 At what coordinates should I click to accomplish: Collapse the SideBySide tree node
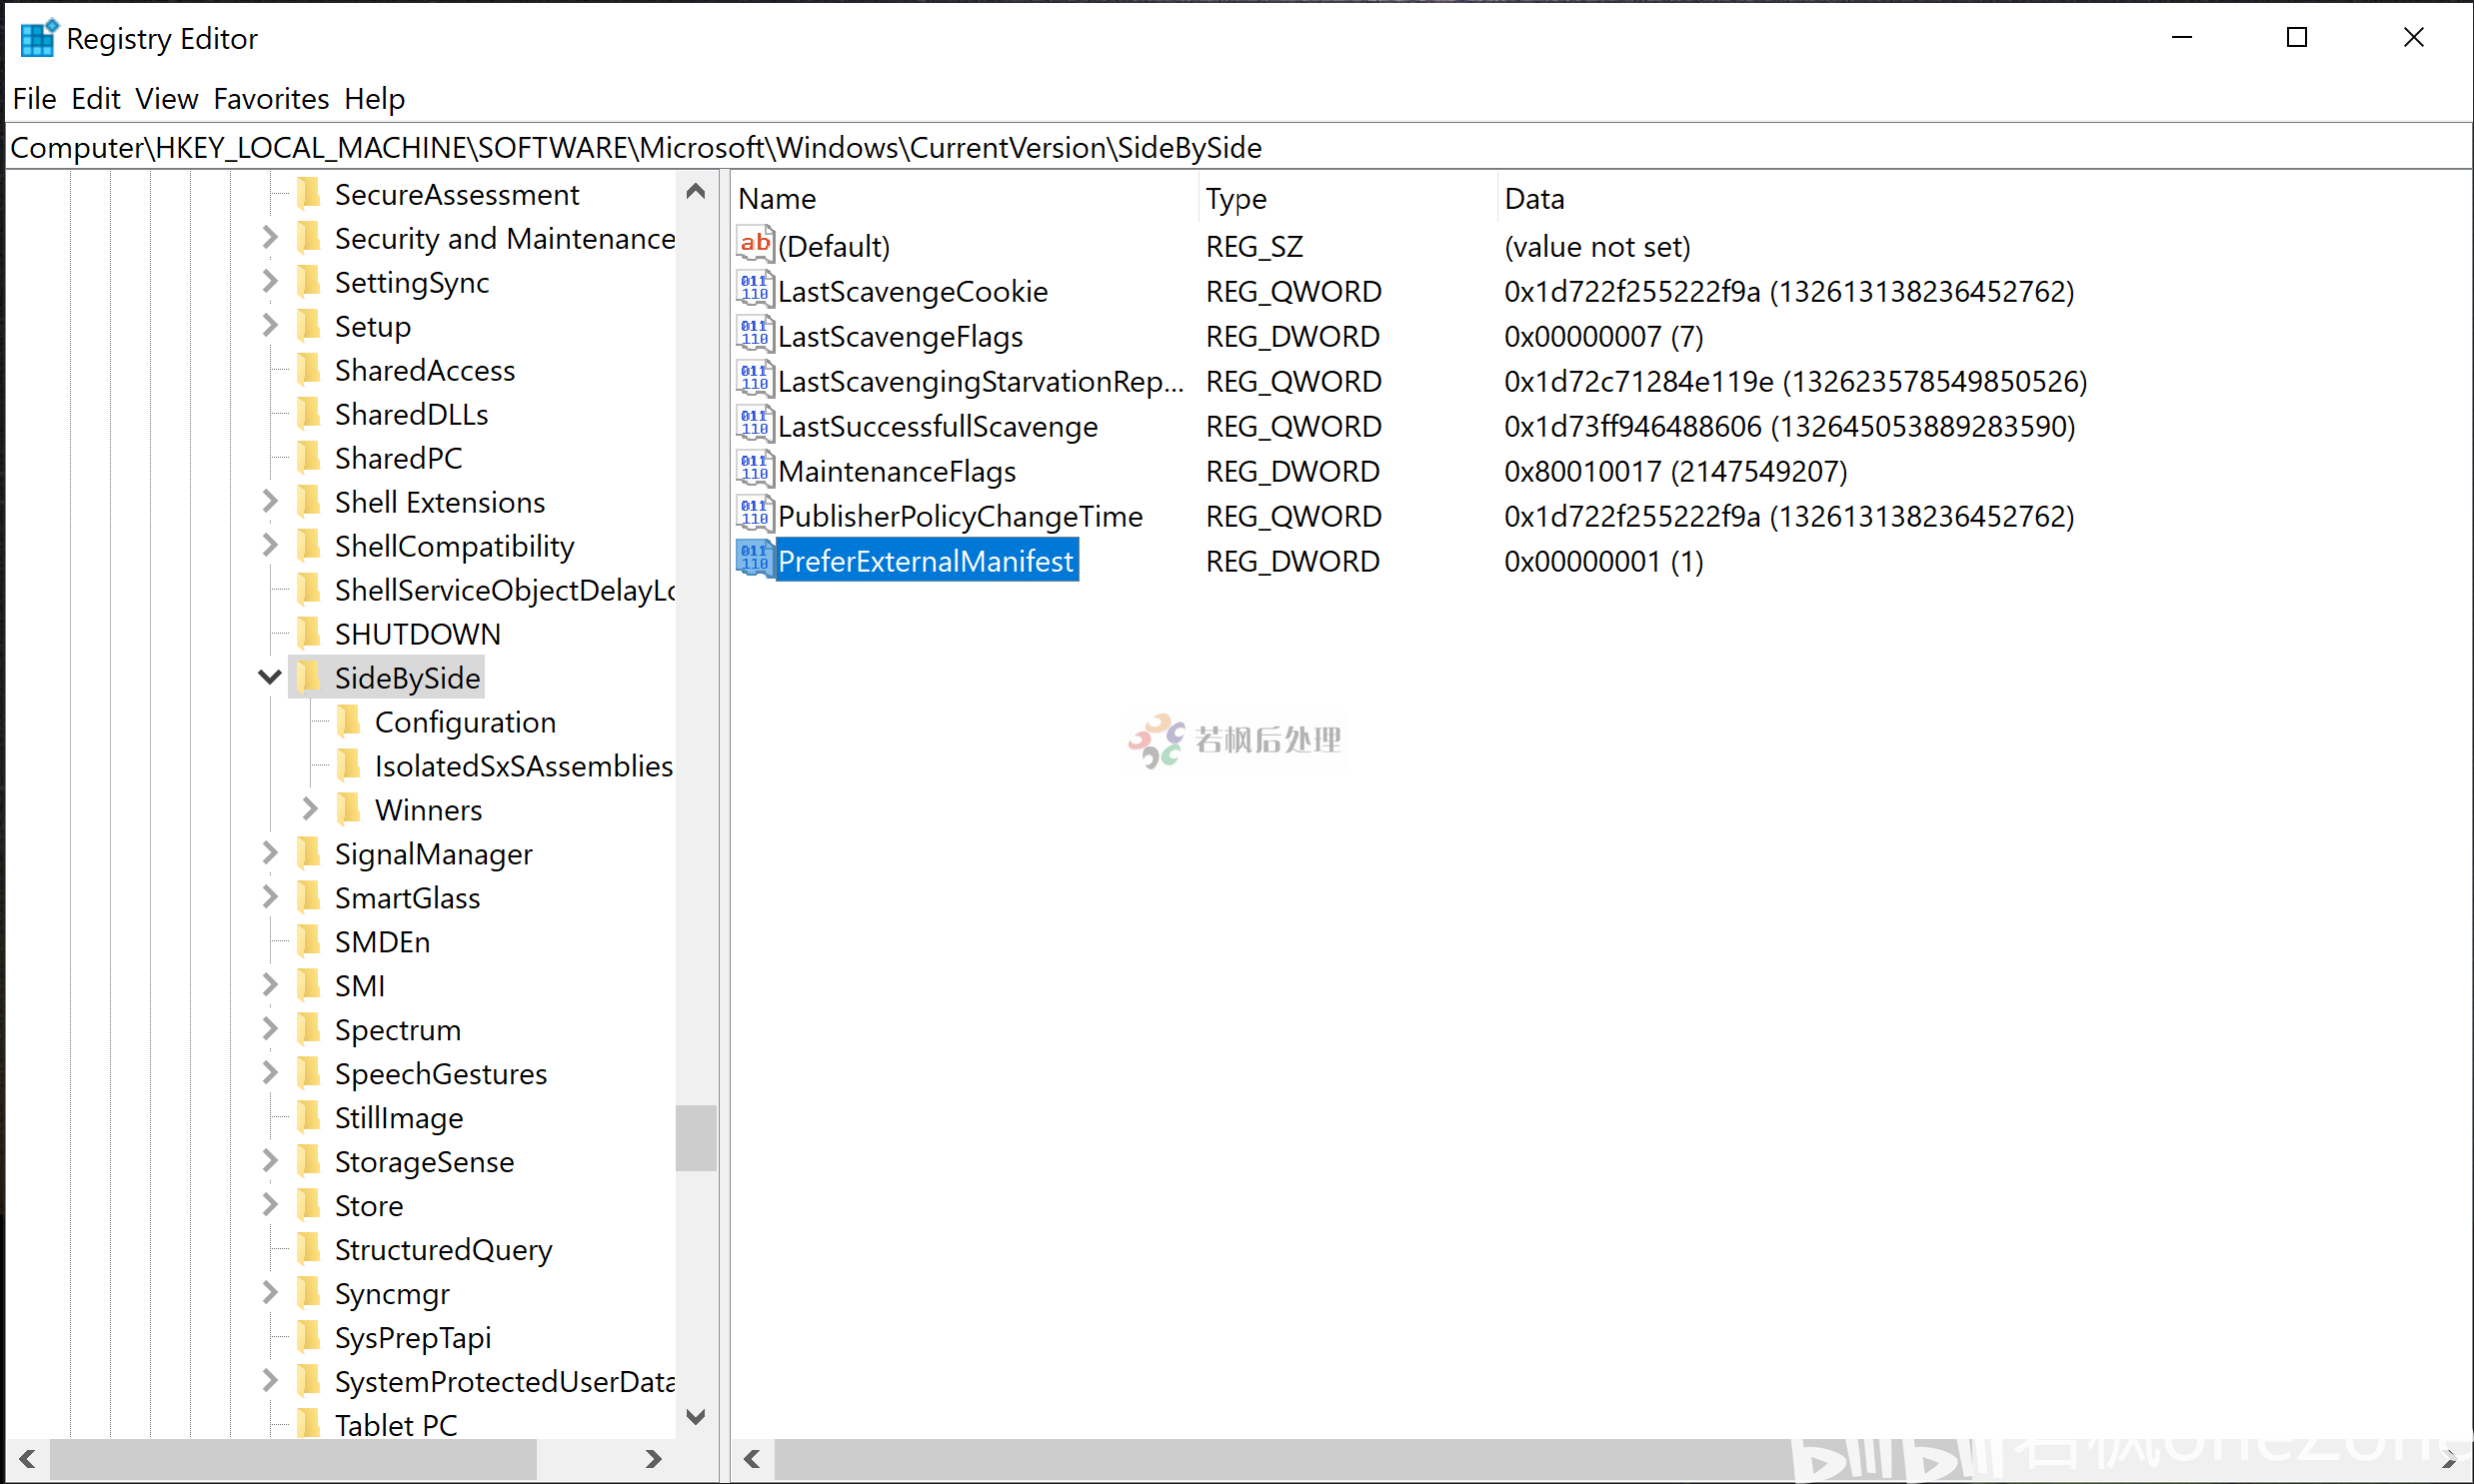[x=269, y=677]
